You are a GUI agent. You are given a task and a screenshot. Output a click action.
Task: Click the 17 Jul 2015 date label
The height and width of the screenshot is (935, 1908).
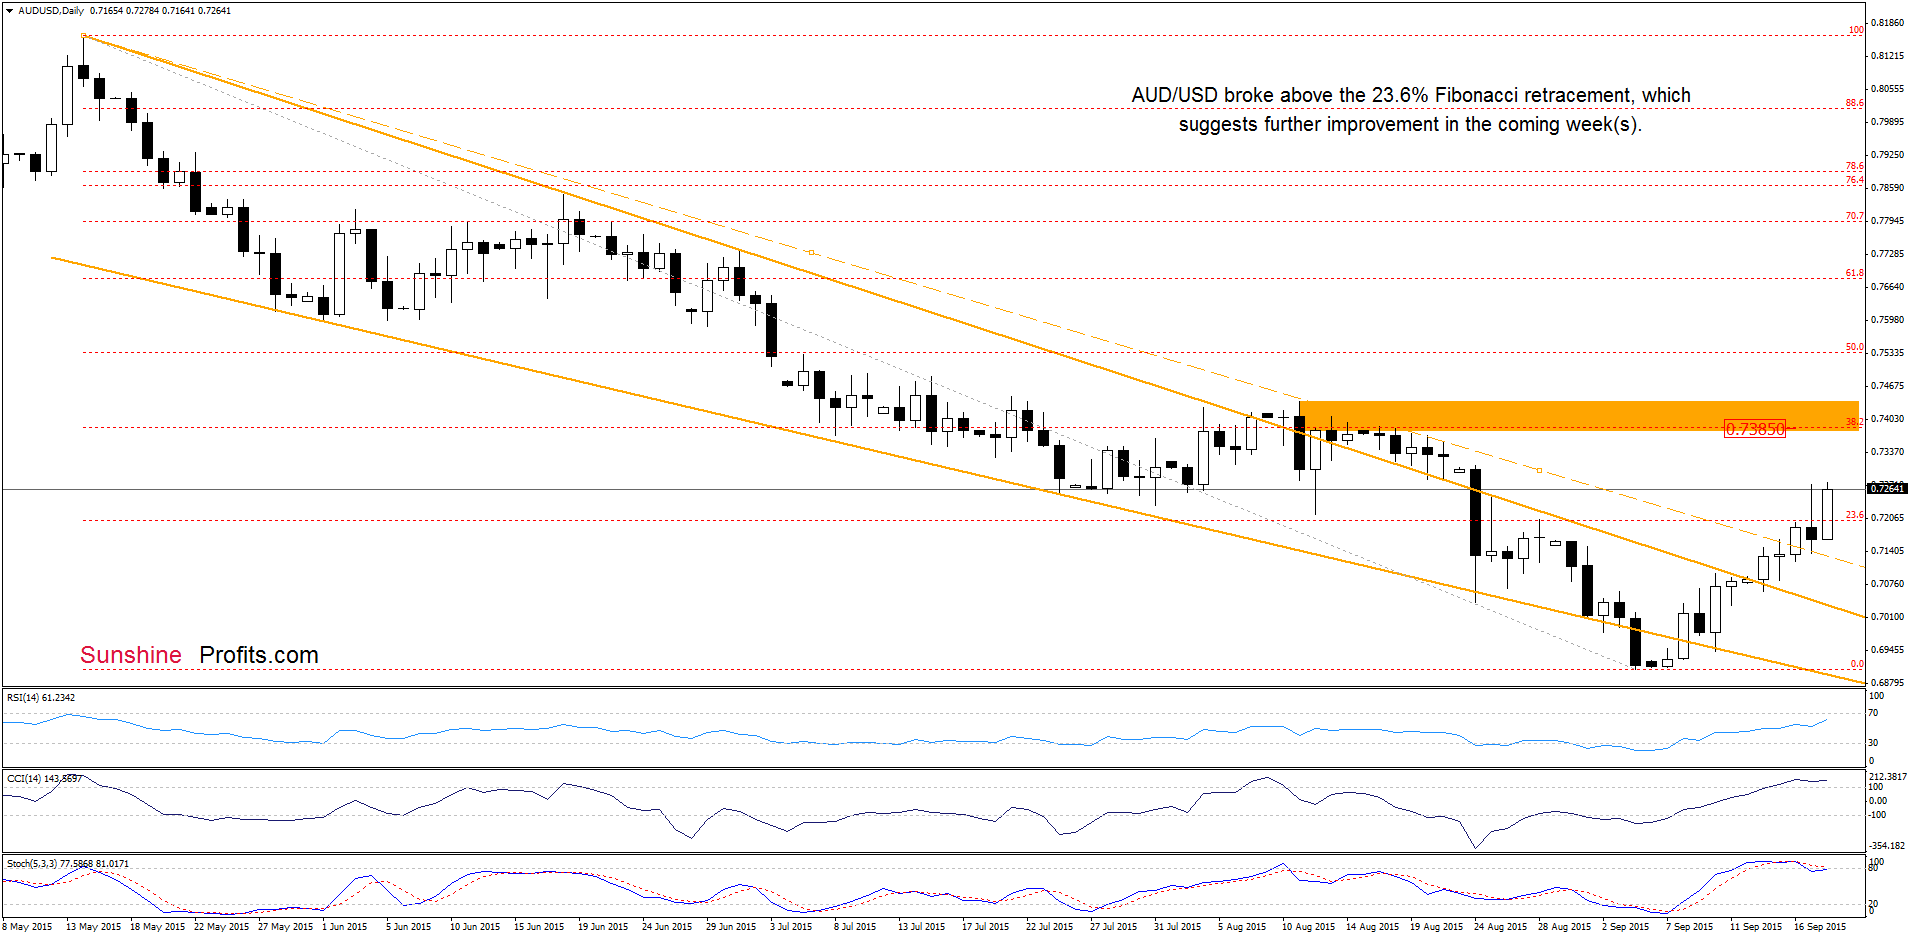coord(985,927)
